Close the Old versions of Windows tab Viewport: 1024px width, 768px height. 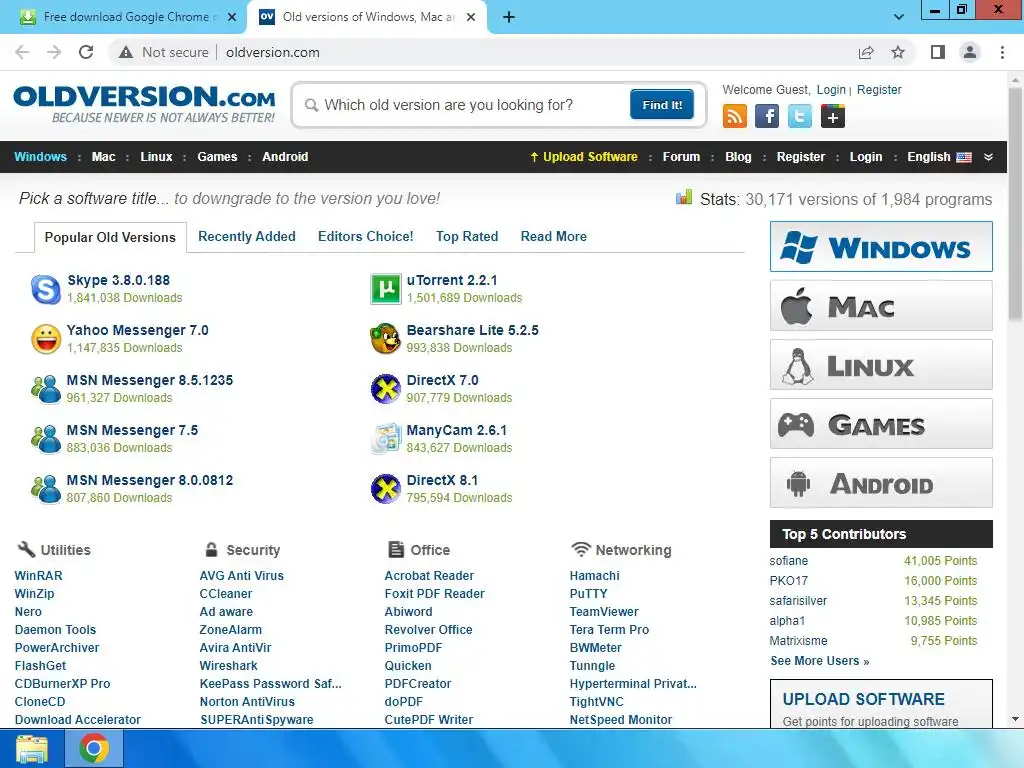pos(471,17)
